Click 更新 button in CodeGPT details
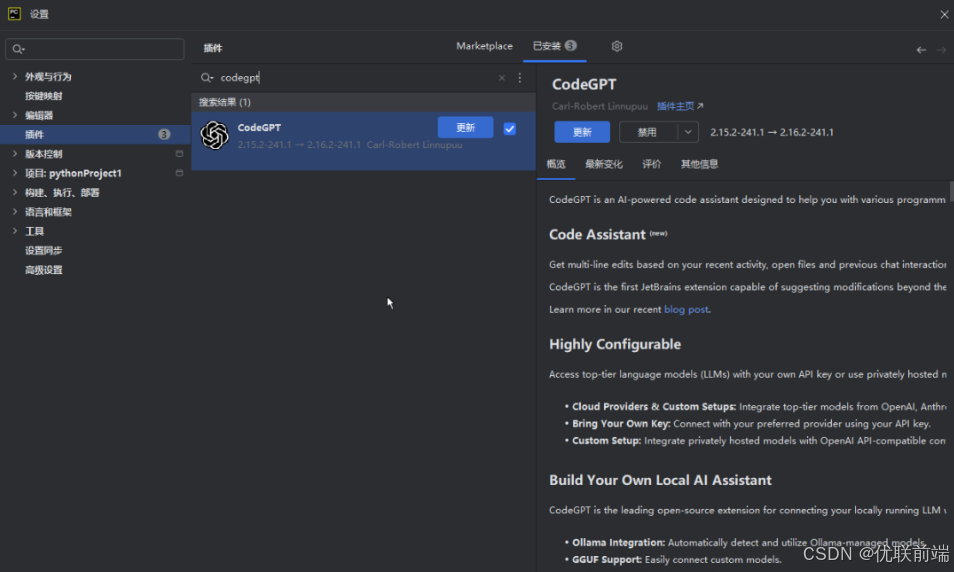 582,132
